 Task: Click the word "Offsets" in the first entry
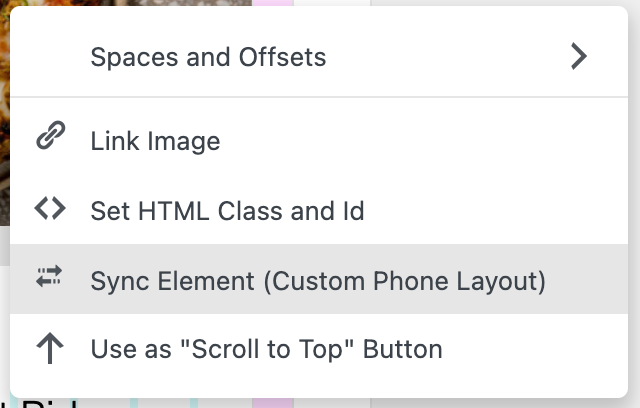coord(286,57)
